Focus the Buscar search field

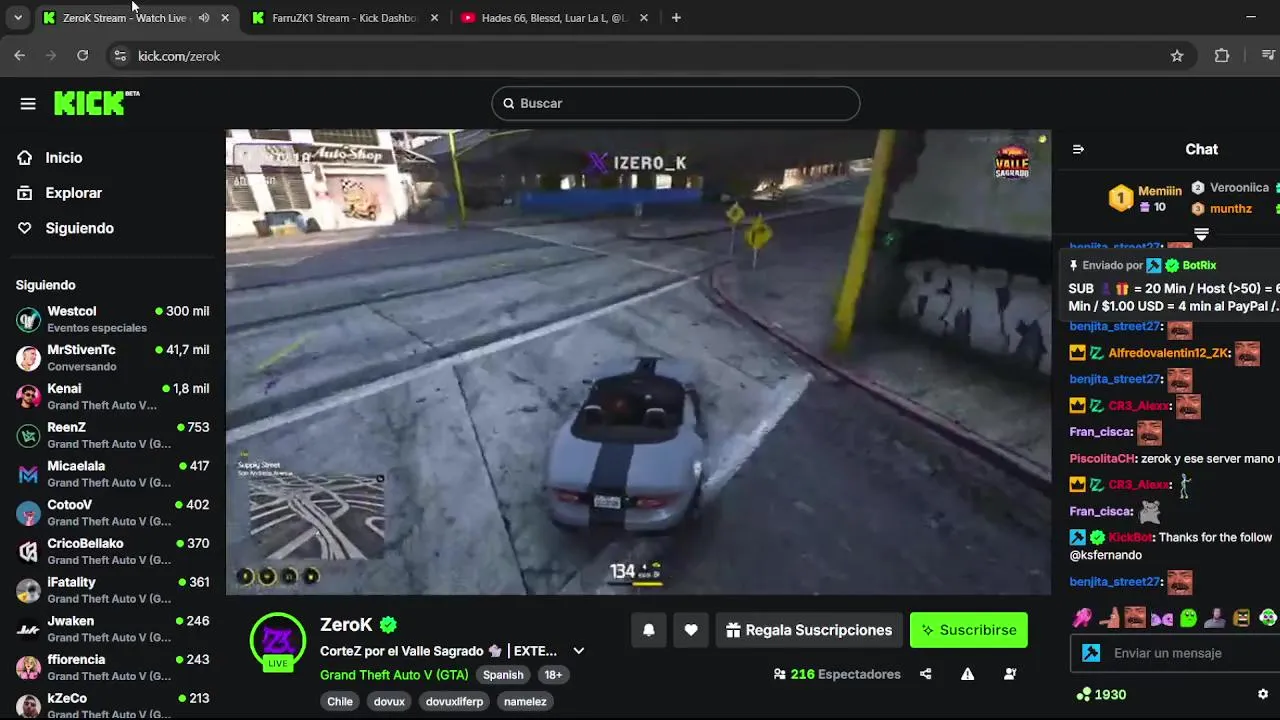click(x=675, y=103)
